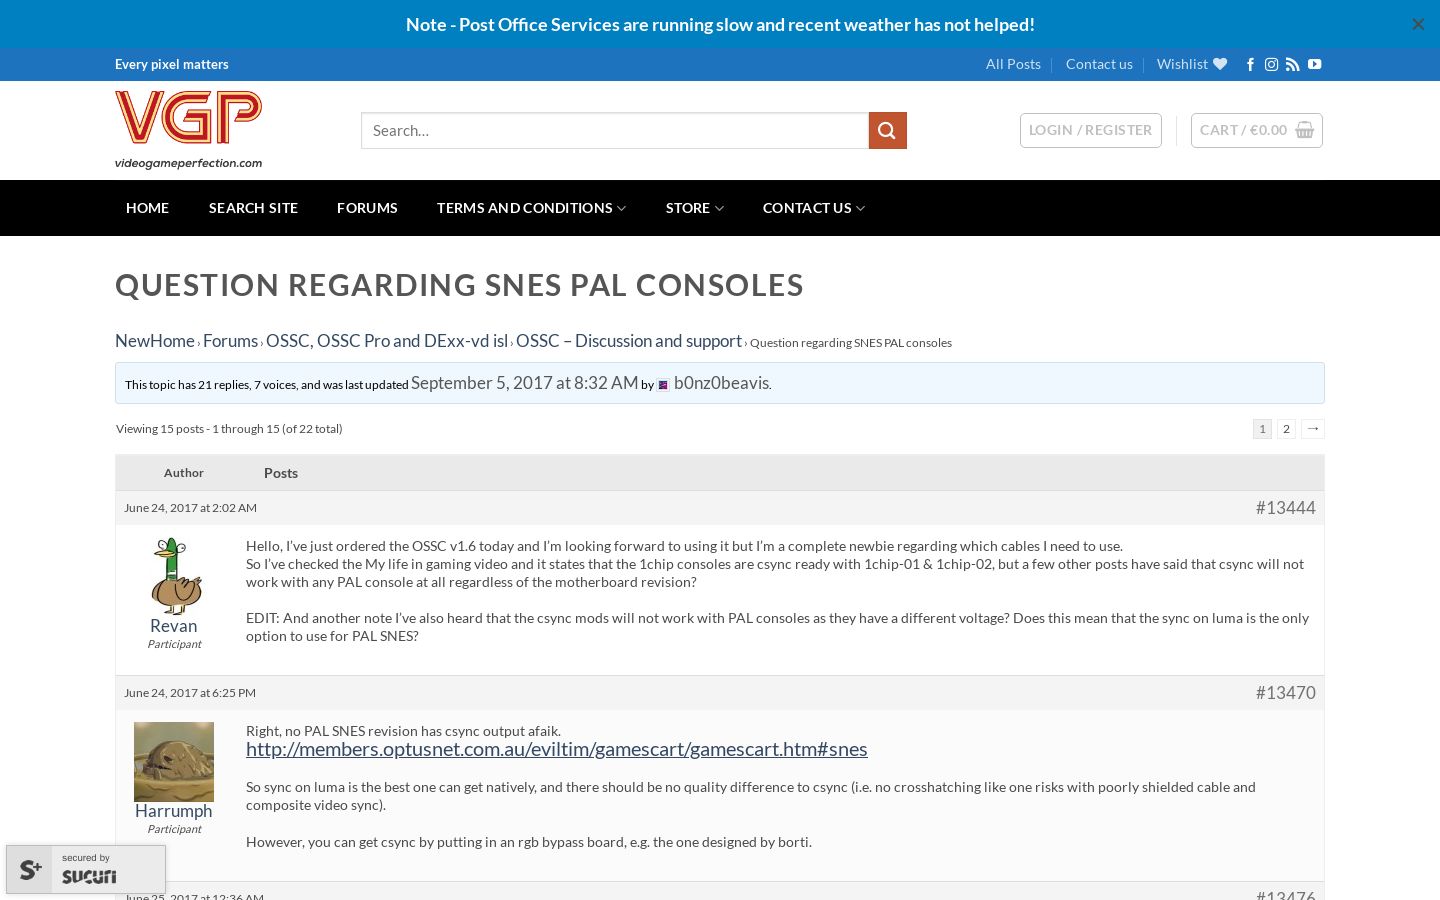
Task: Open Revan's duck avatar
Action: coord(176,576)
